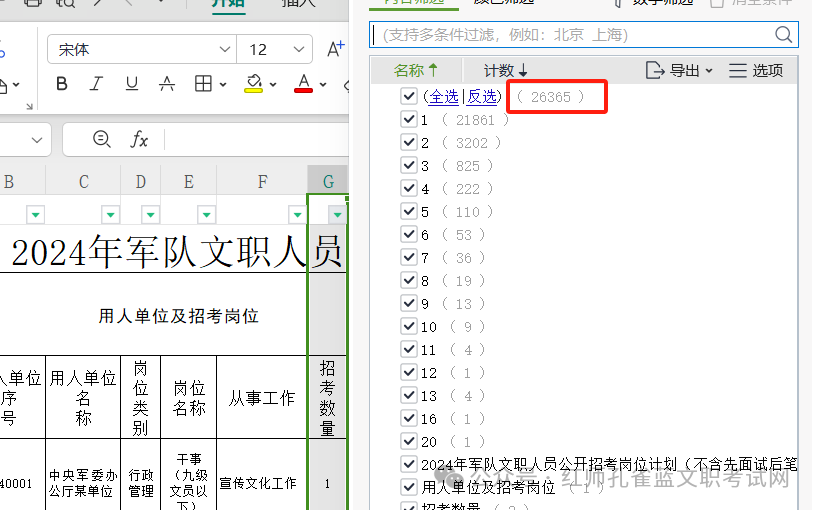The height and width of the screenshot is (510, 816).
Task: Click the search magnifier in filter box
Action: (x=784, y=35)
